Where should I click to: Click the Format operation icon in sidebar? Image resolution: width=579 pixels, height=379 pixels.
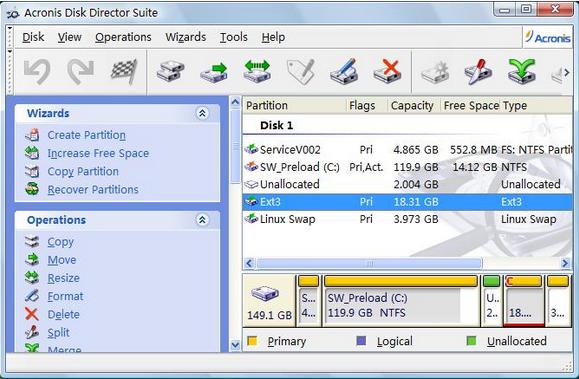pos(32,296)
